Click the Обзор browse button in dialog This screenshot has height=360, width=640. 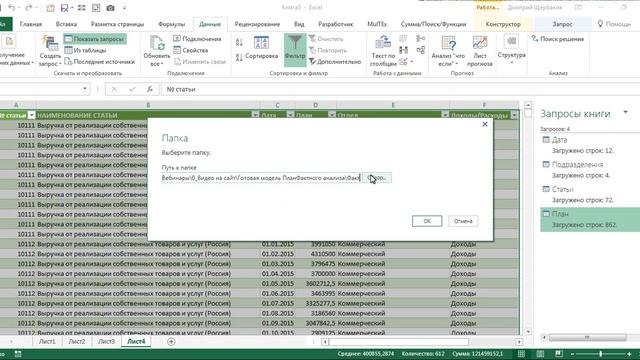(x=377, y=178)
